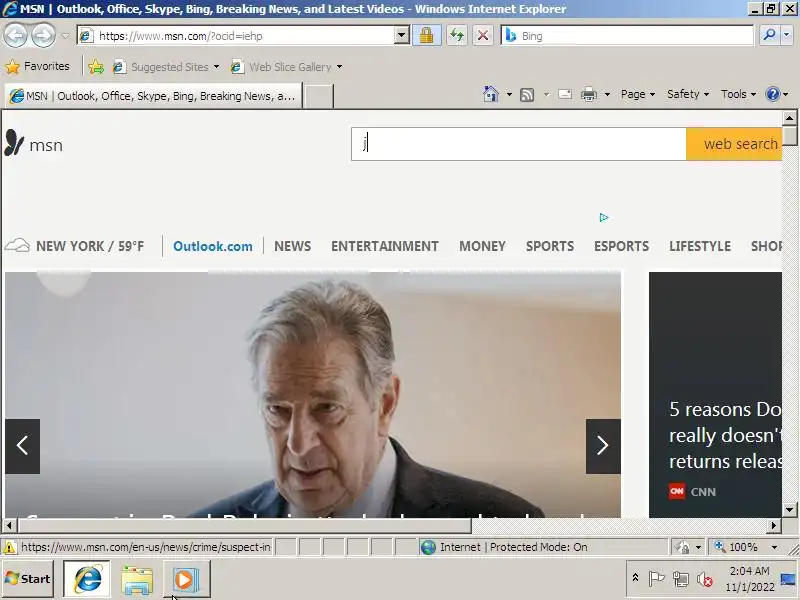Open the Safety menu
This screenshot has height=600, width=800.
pyautogui.click(x=688, y=94)
